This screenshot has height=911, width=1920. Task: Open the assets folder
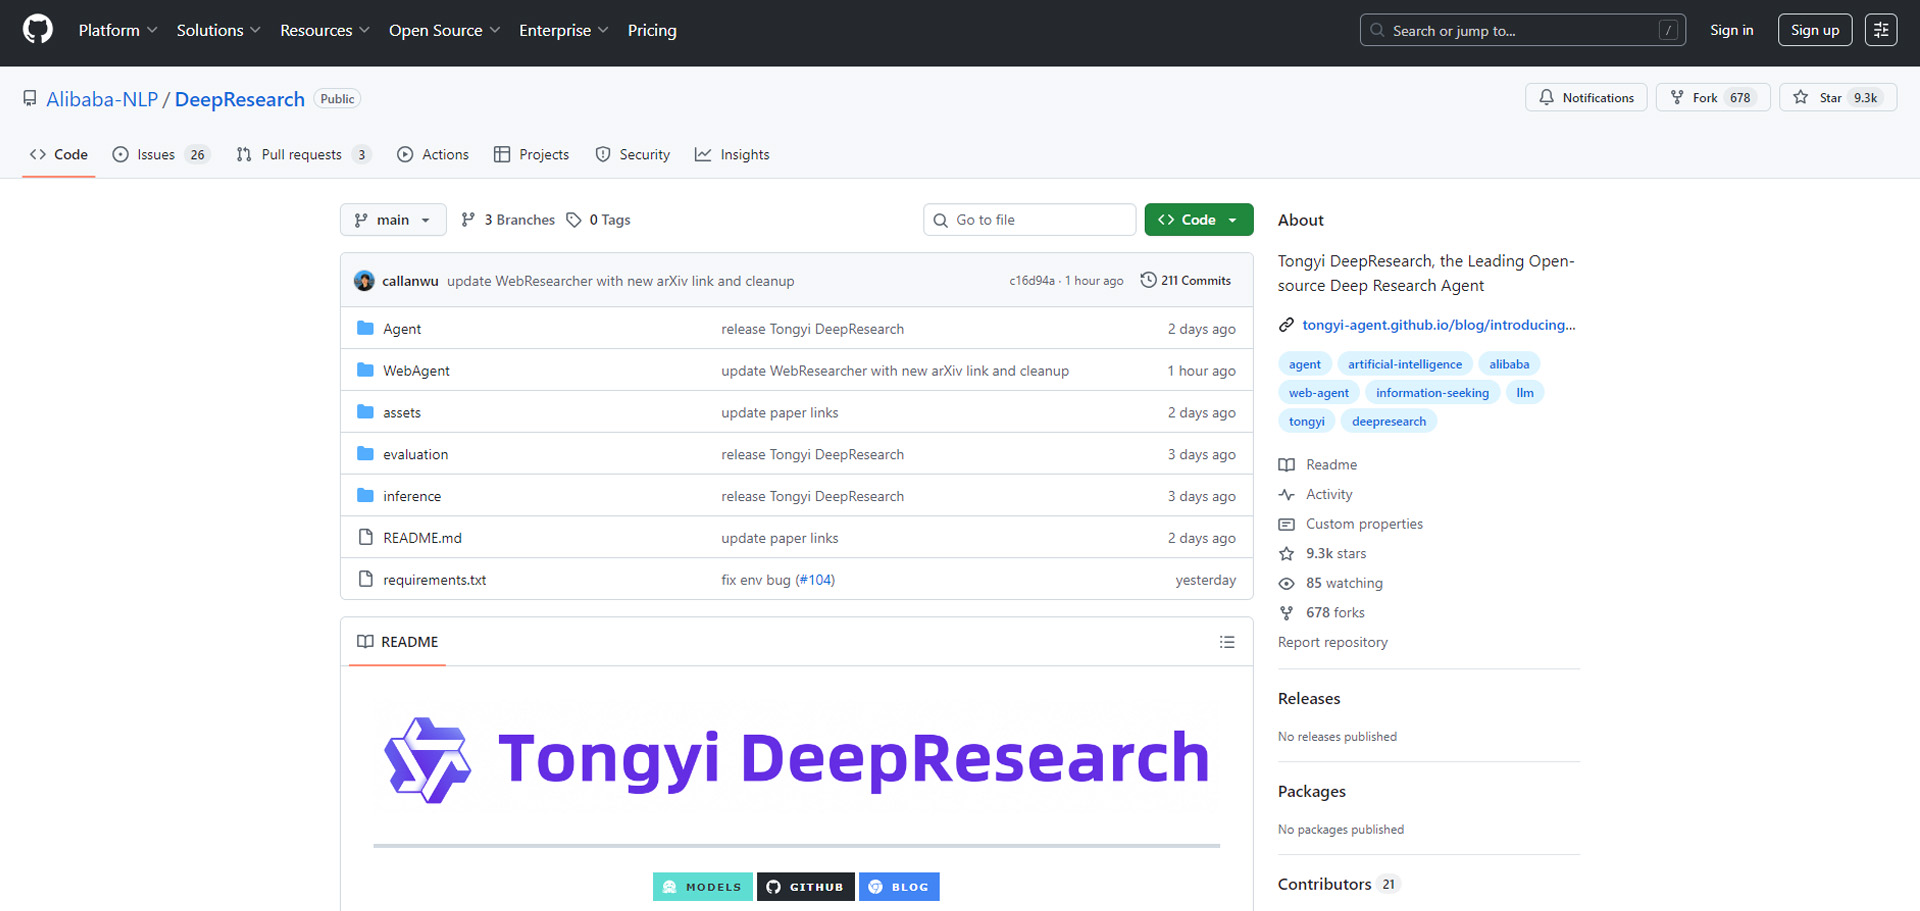coord(402,413)
